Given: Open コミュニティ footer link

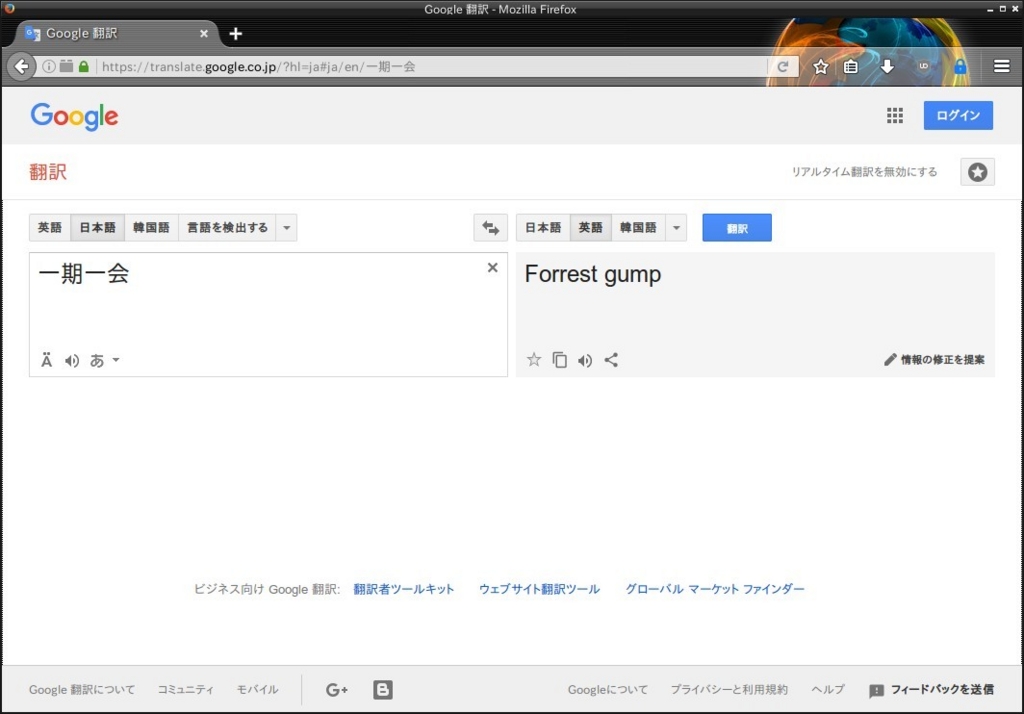Looking at the screenshot, I should click(x=185, y=689).
